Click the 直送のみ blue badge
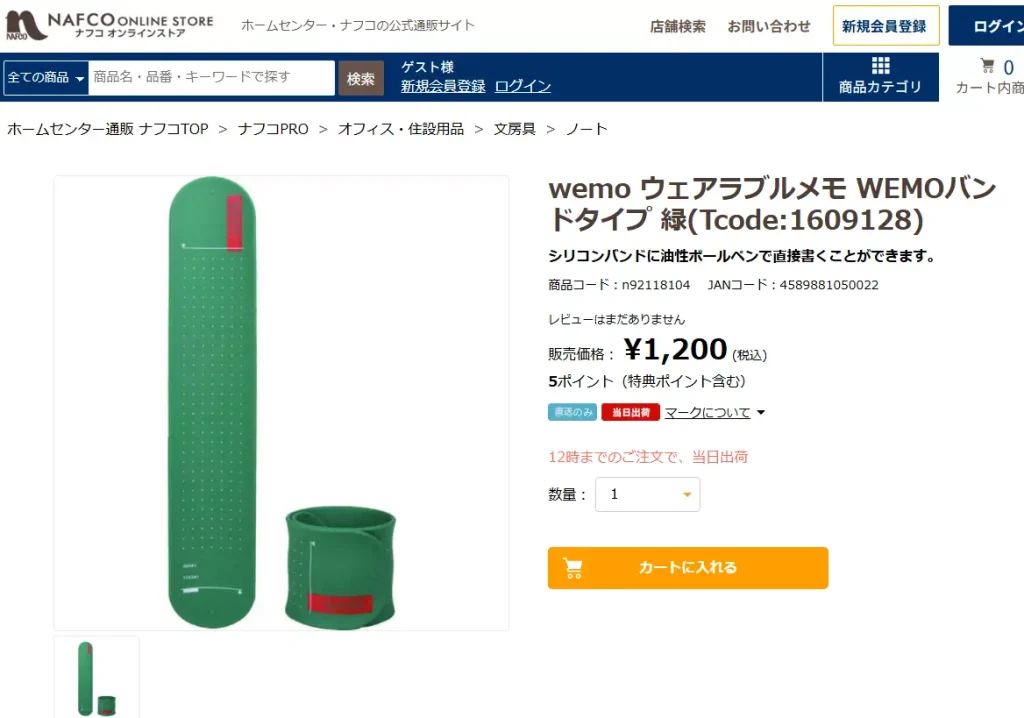The height and width of the screenshot is (718, 1024). click(572, 412)
